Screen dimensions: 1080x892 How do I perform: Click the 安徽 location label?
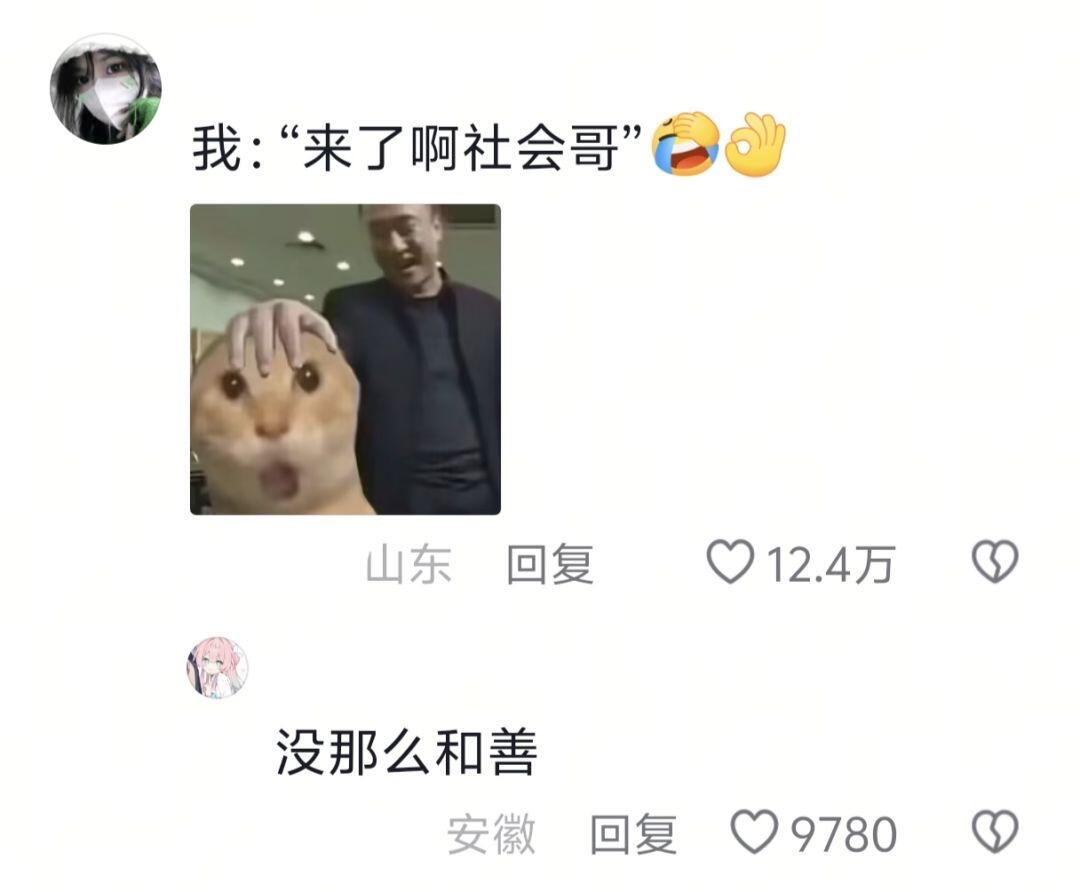tap(491, 834)
